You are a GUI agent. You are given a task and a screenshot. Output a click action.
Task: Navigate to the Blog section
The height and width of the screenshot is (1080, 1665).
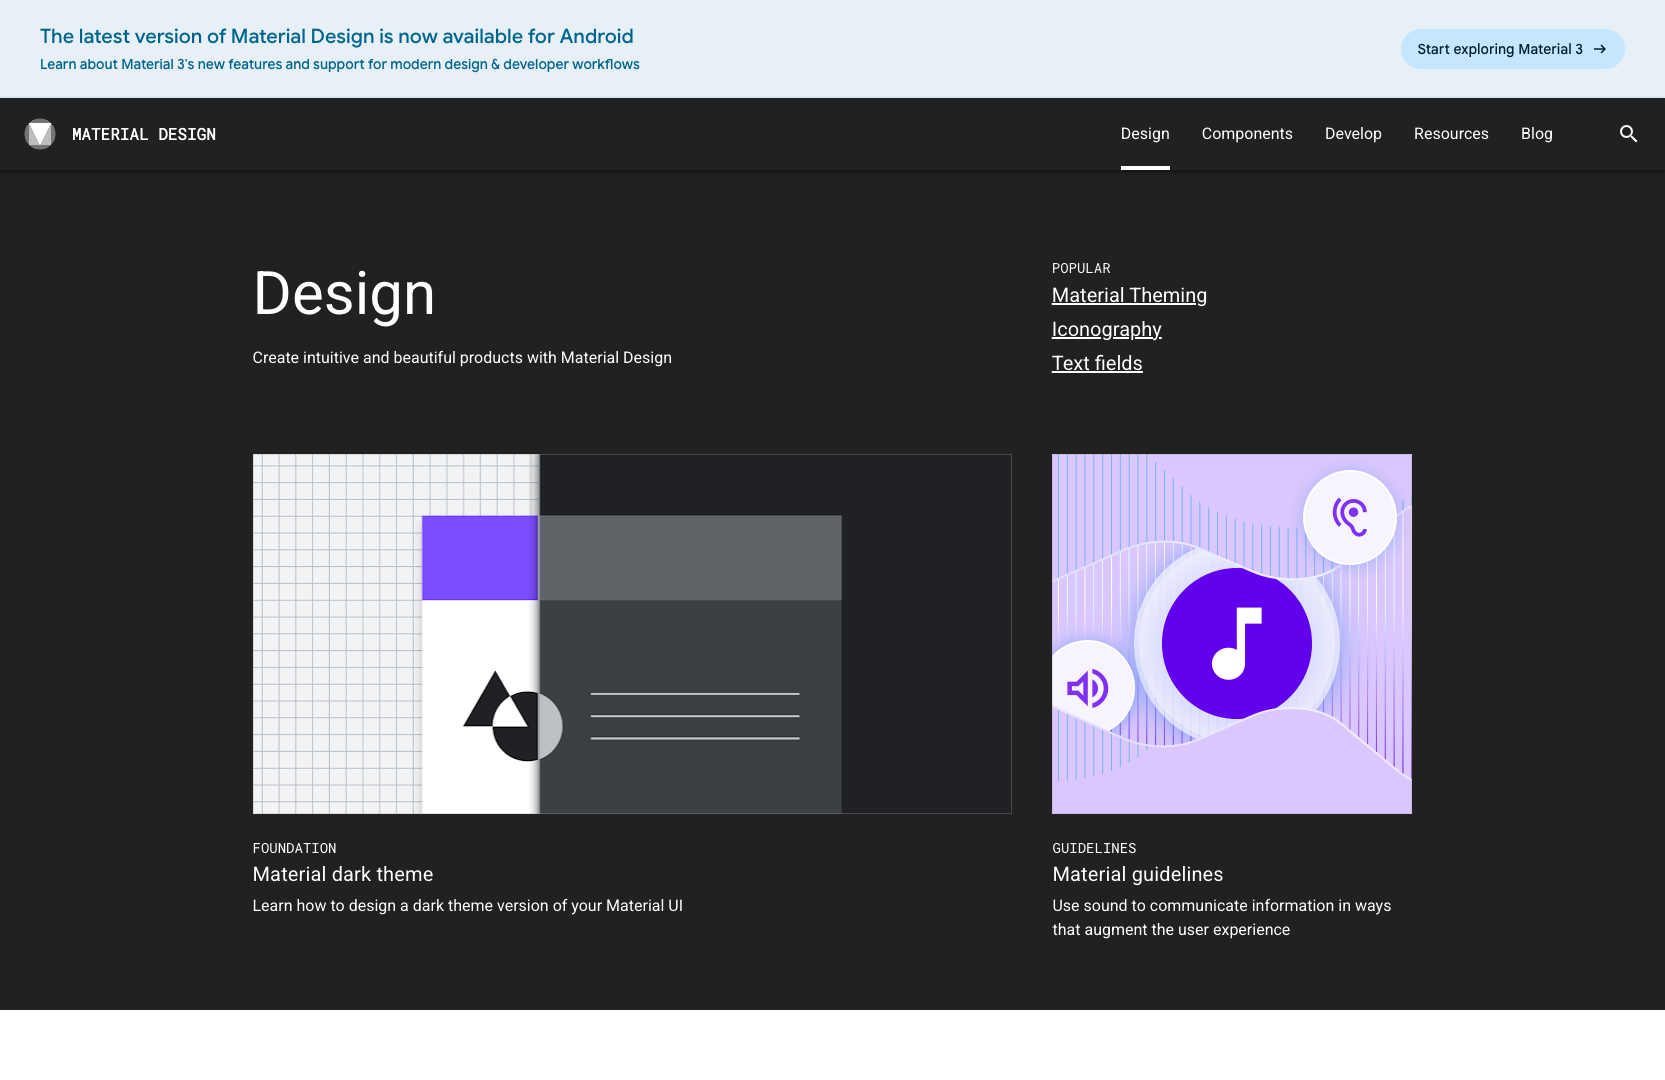[x=1536, y=133]
